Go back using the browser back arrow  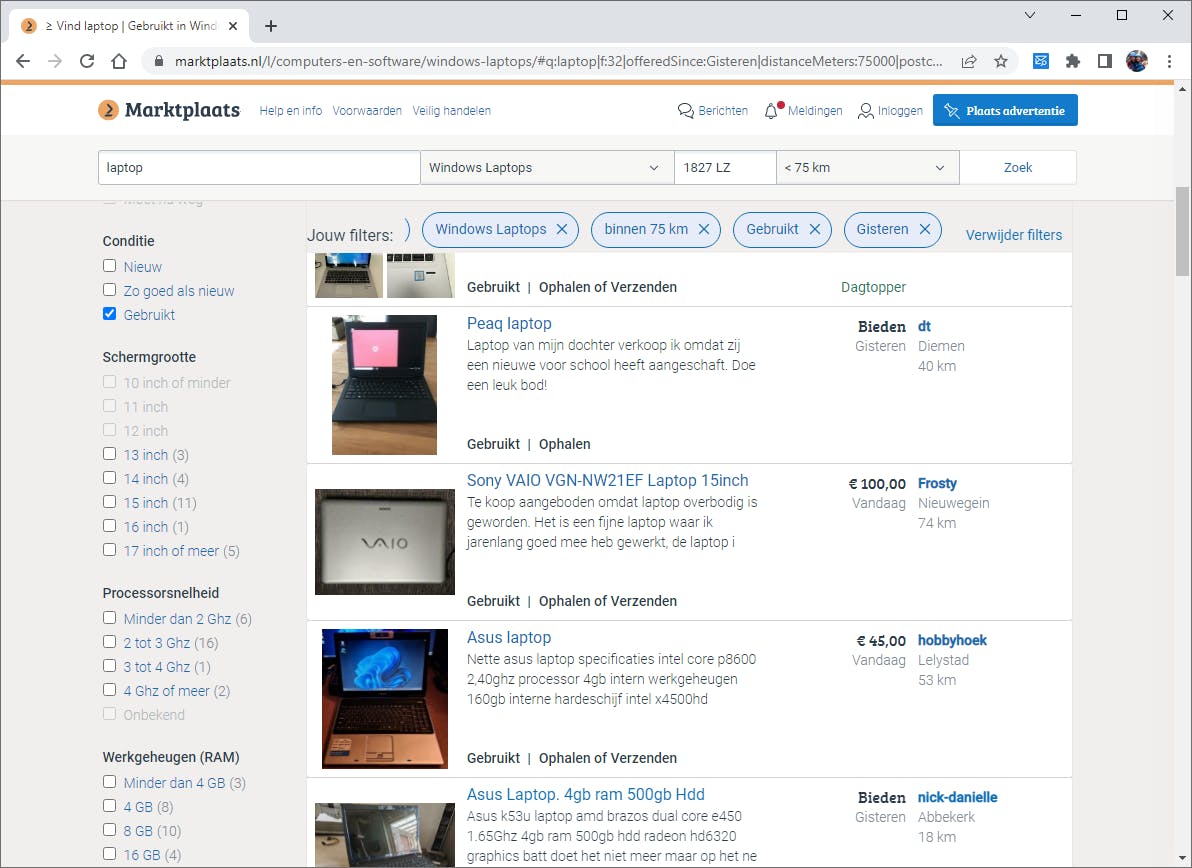click(x=23, y=61)
